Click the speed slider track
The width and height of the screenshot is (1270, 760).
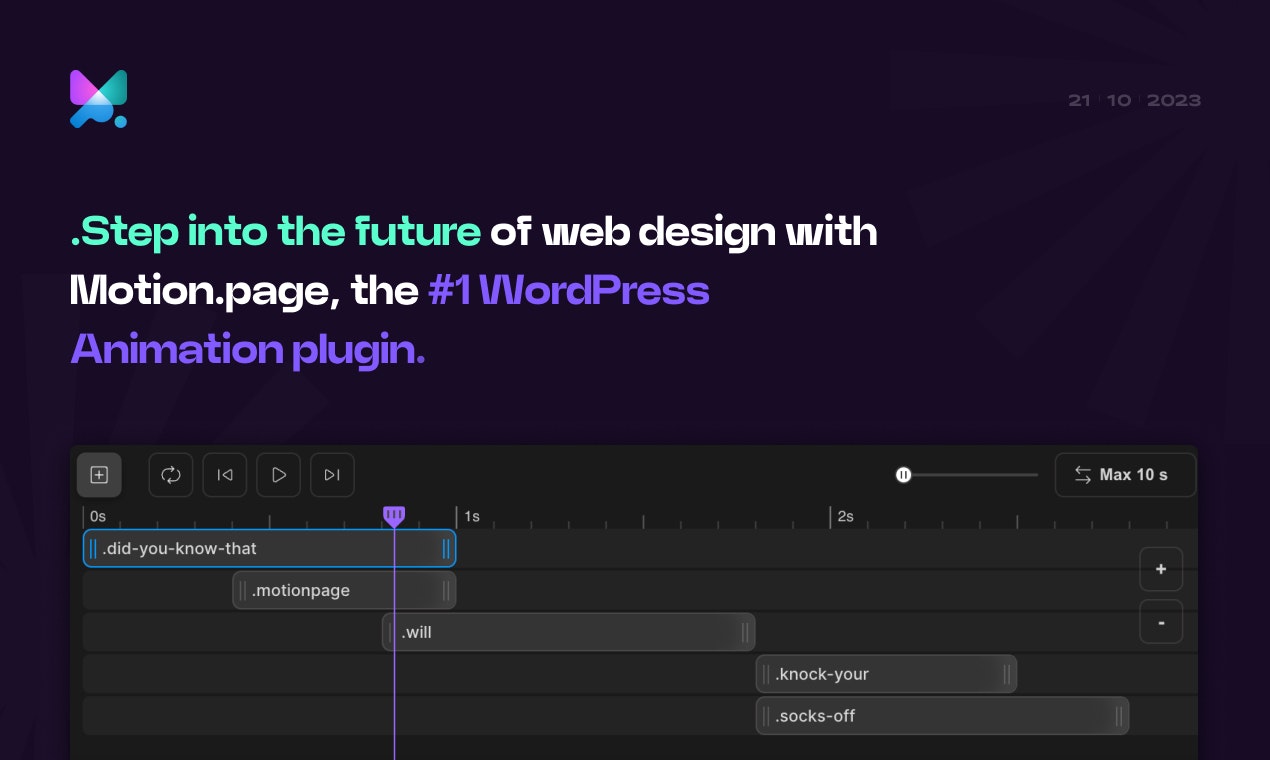[x=975, y=475]
